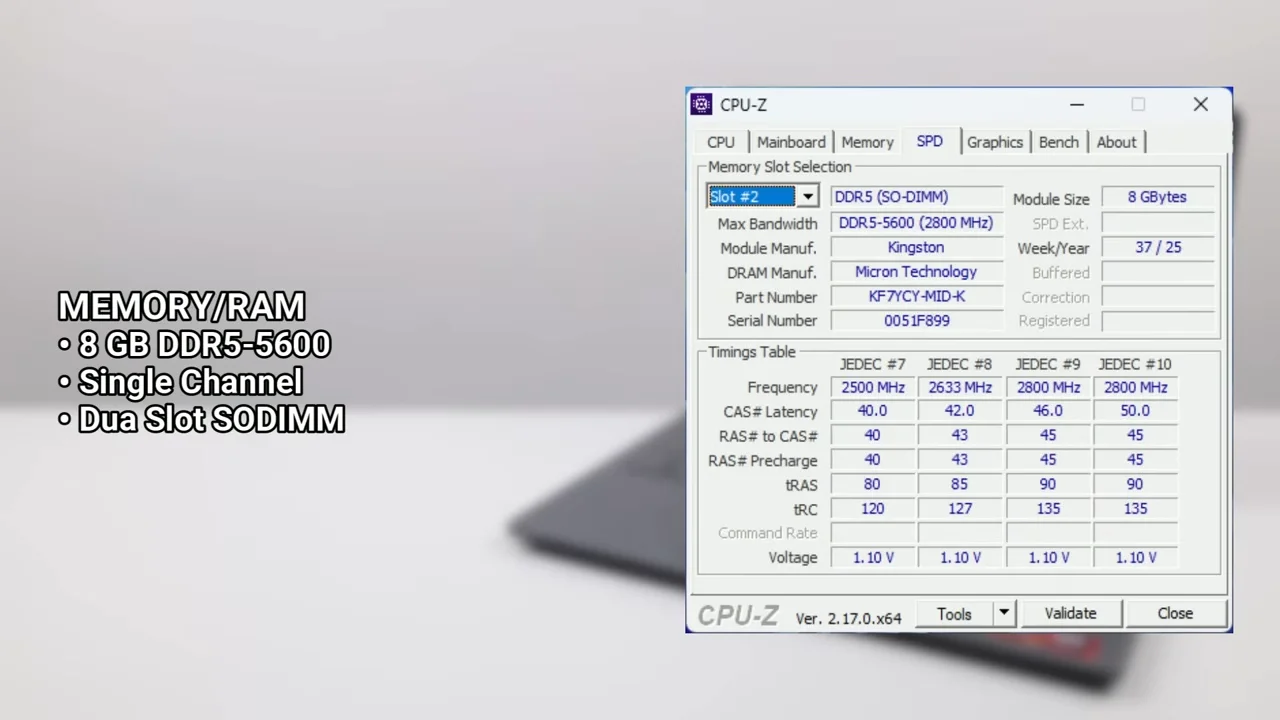
Task: Close the CPU-Z window via X
Action: tap(1200, 104)
